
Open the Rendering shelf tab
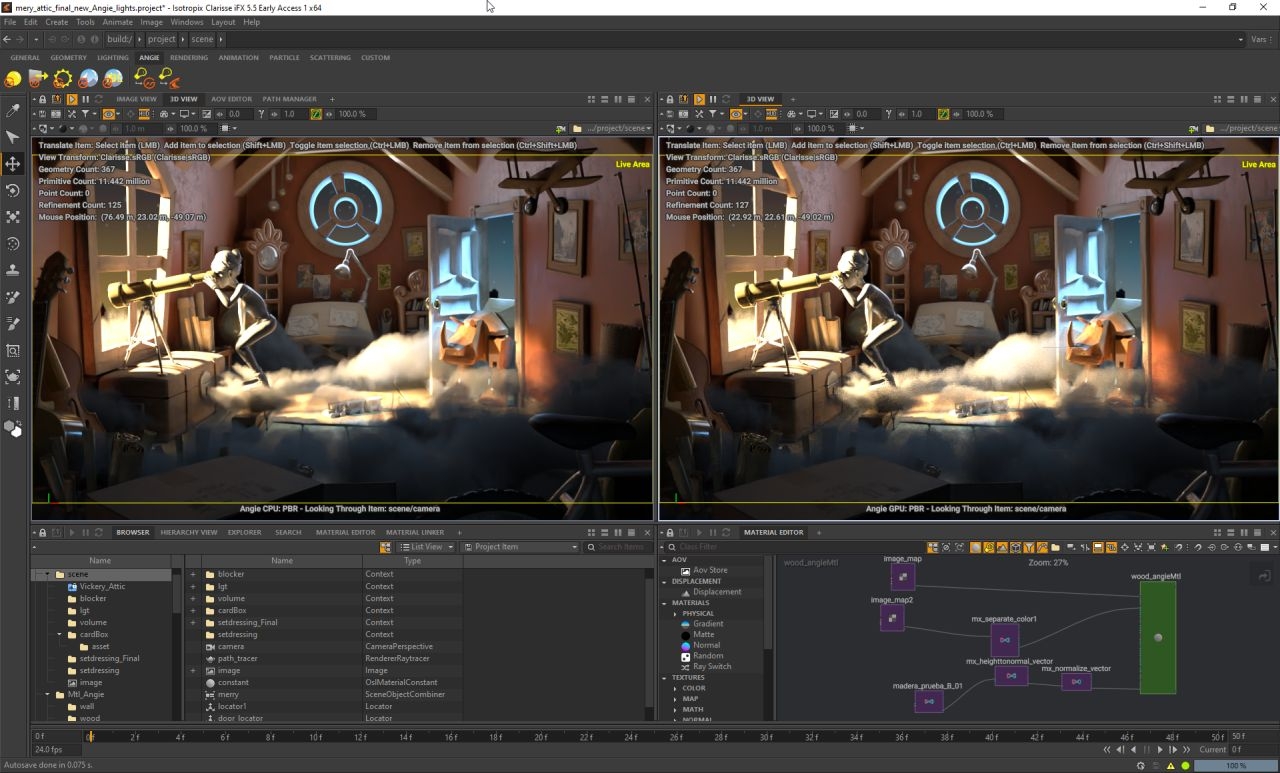point(189,58)
